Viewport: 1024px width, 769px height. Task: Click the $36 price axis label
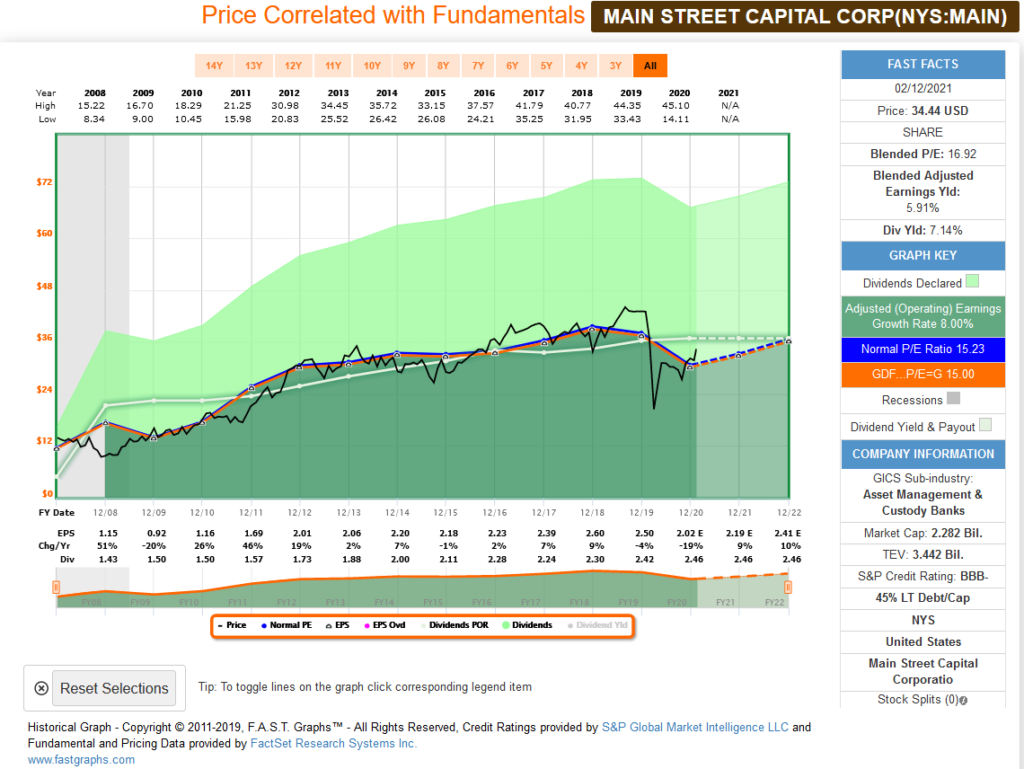44,337
